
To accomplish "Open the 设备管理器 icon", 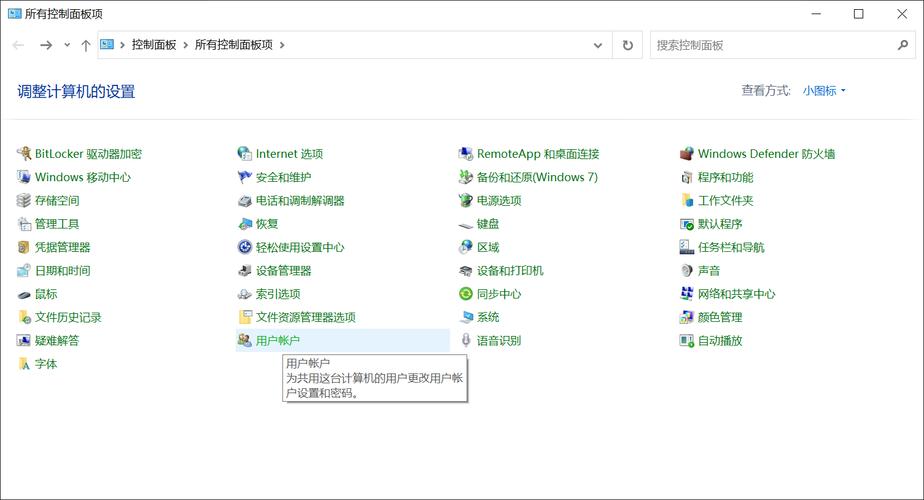I will [x=245, y=271].
